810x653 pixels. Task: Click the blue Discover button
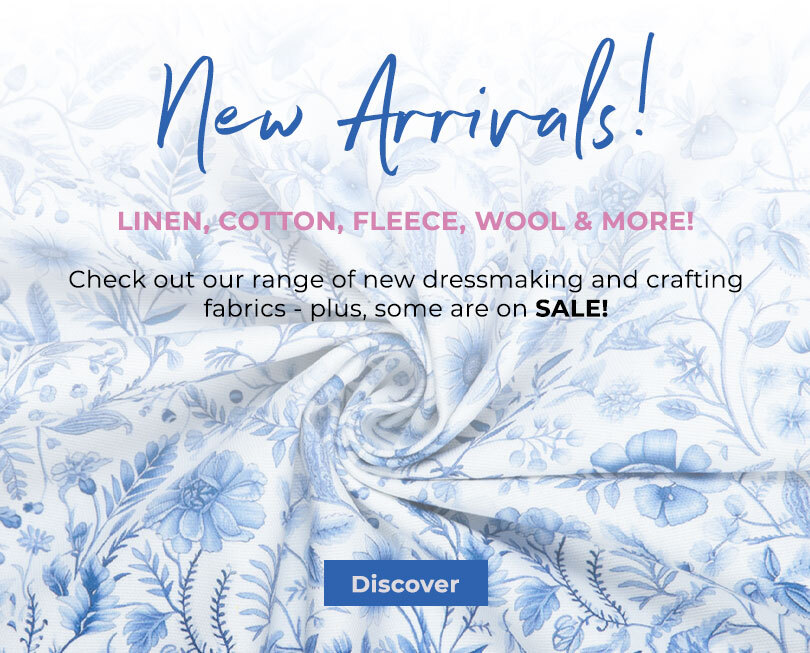[x=406, y=583]
